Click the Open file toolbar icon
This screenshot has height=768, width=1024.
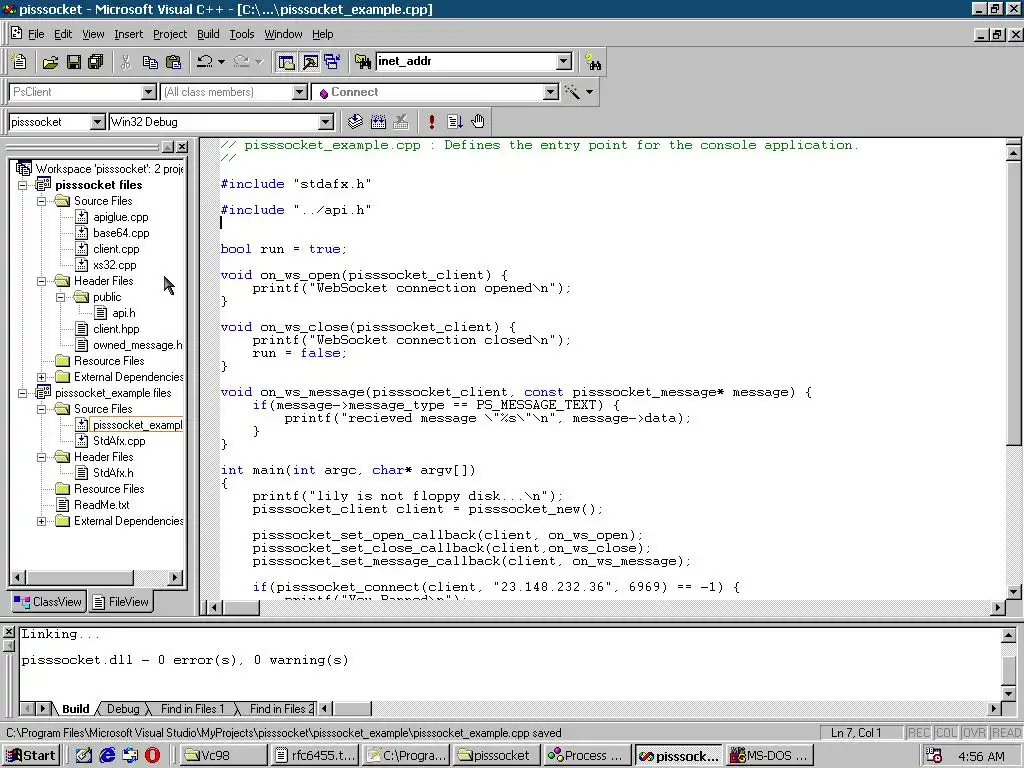[x=50, y=62]
